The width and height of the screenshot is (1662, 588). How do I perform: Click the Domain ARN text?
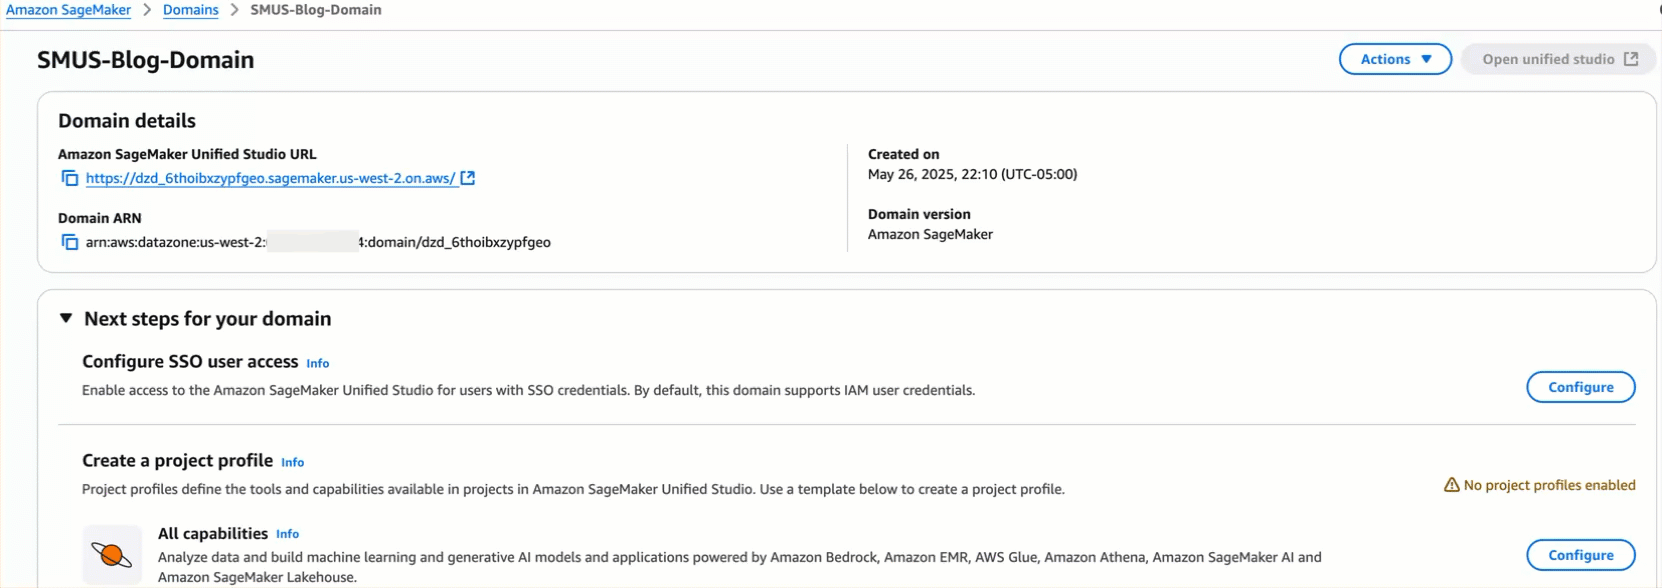click(318, 242)
